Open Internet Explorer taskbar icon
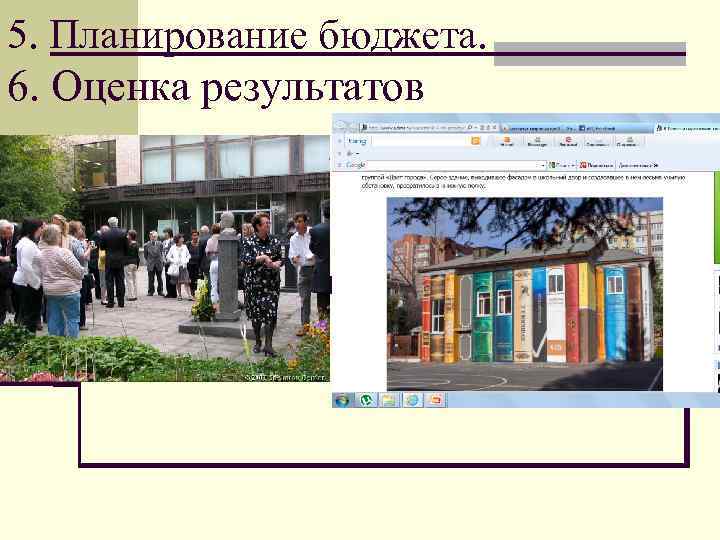Viewport: 720px width, 540px height. [412, 400]
